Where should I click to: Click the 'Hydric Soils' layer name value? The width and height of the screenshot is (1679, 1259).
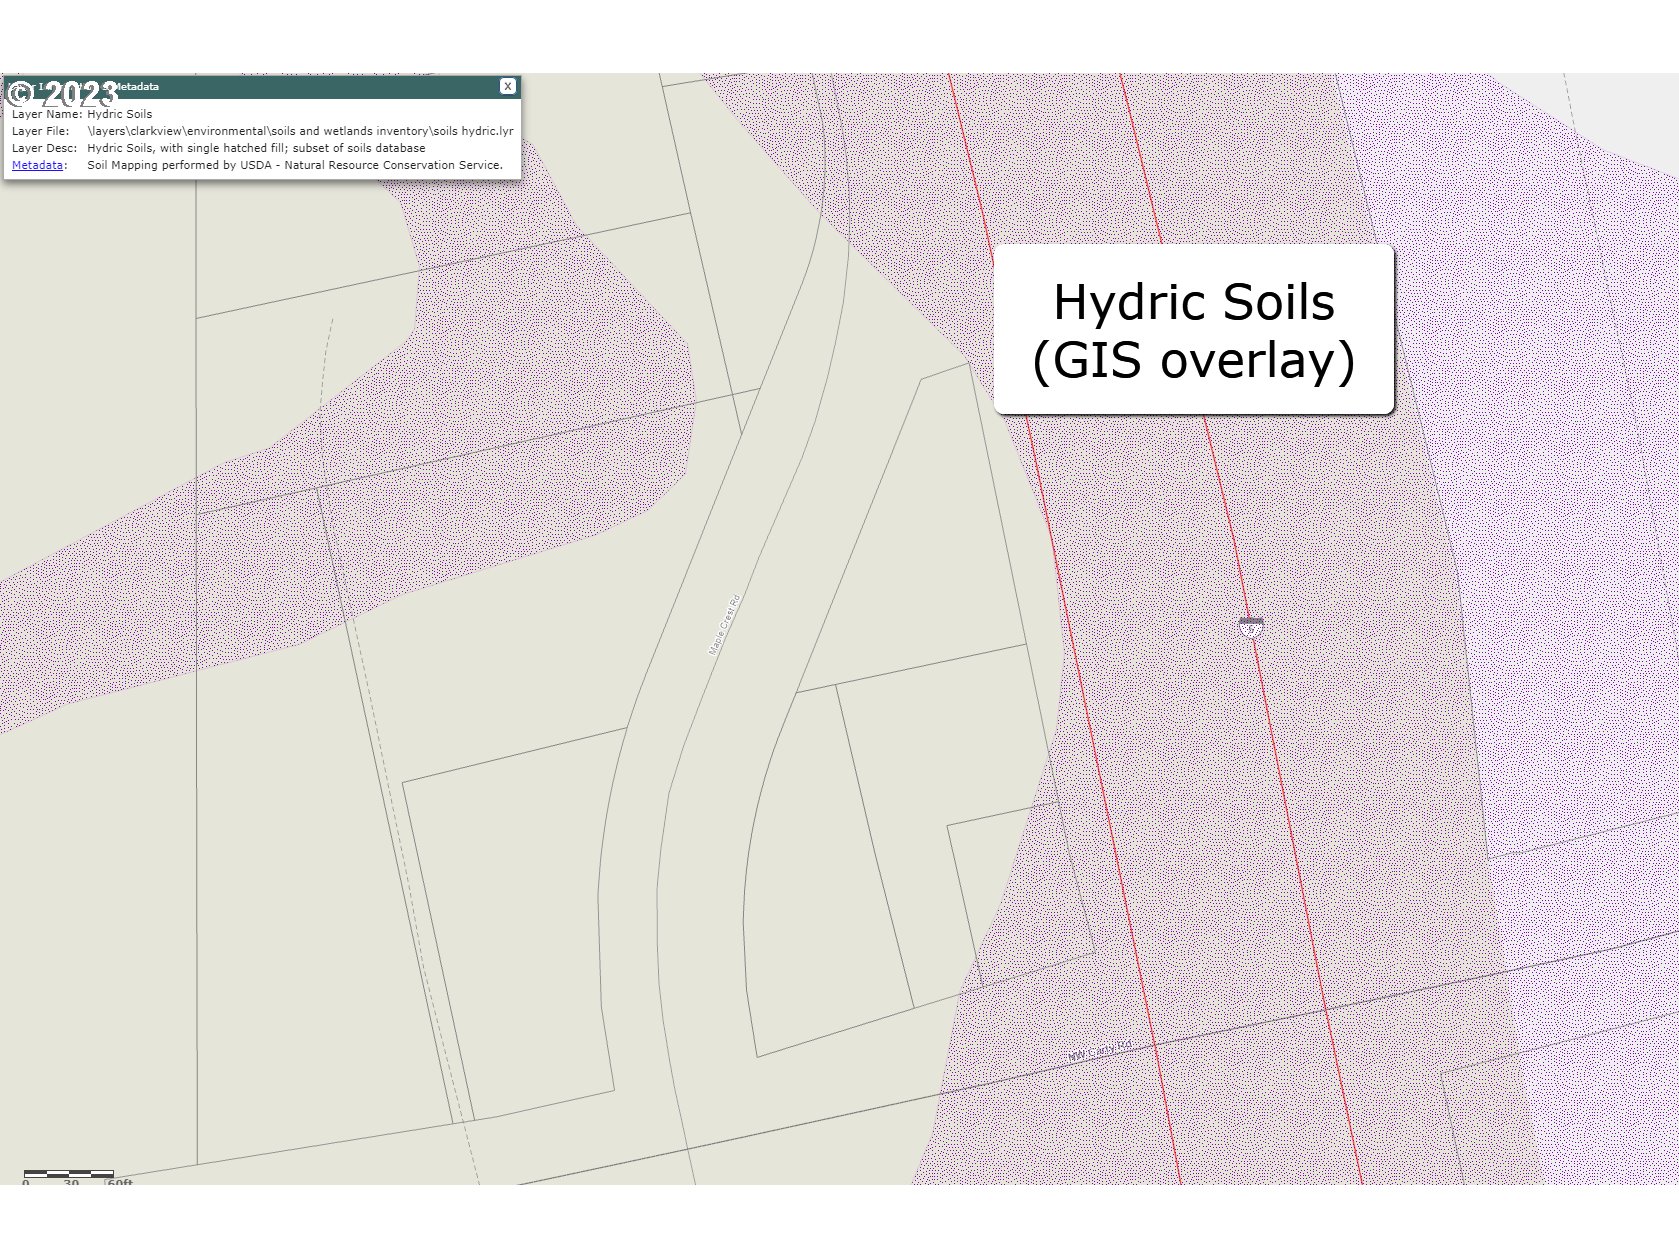(120, 114)
